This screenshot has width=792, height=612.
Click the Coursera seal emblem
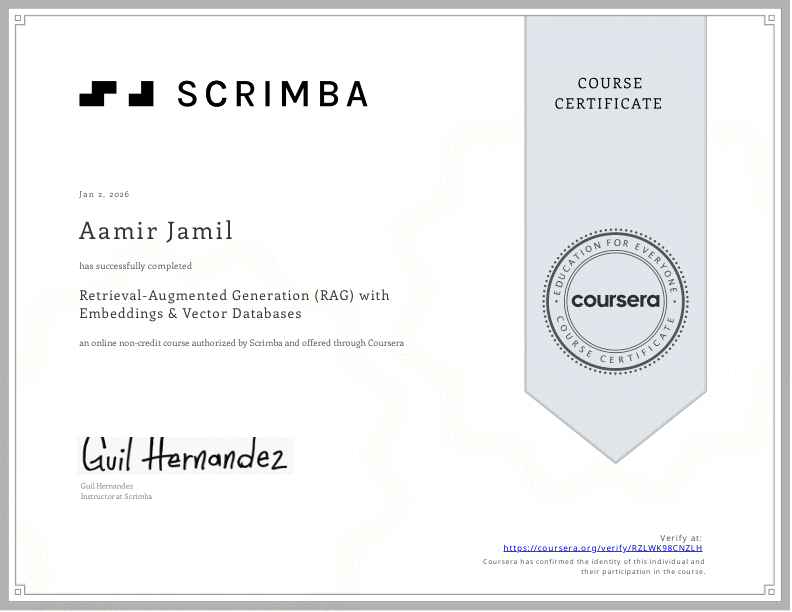[615, 301]
